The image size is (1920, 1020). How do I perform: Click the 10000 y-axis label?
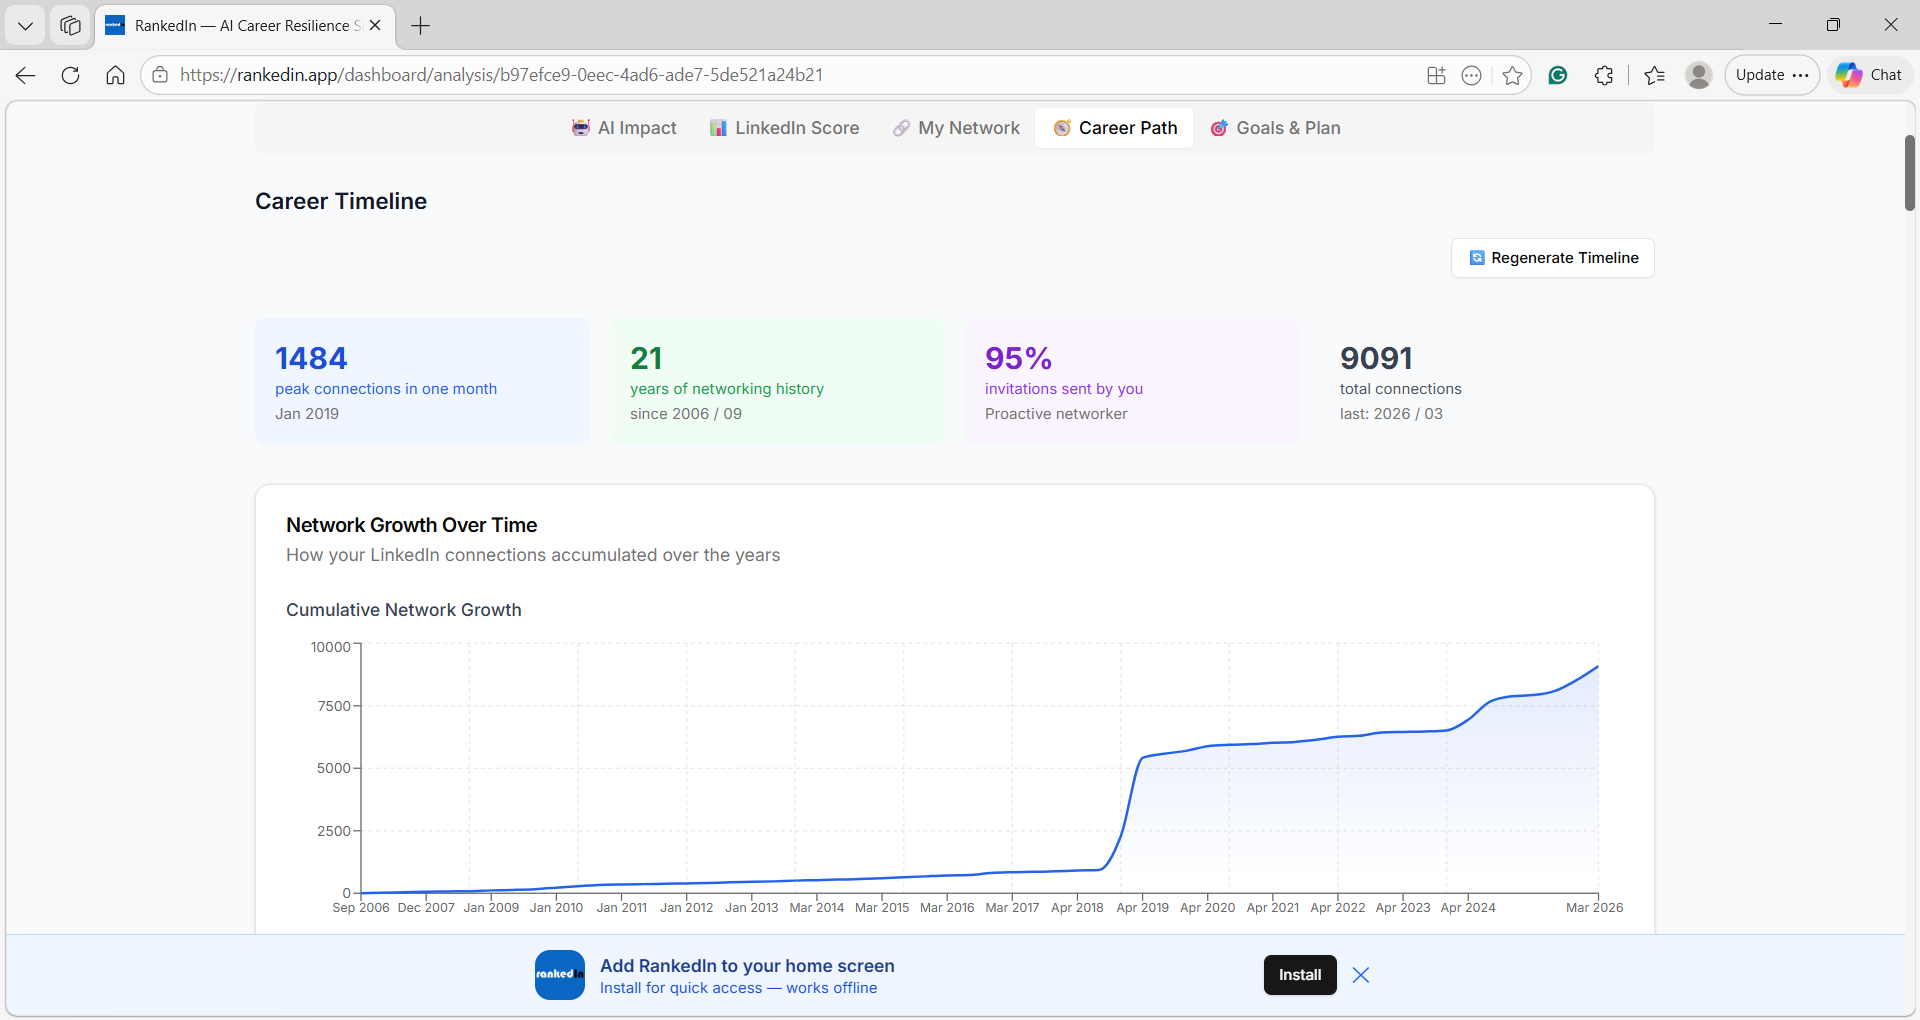331,647
